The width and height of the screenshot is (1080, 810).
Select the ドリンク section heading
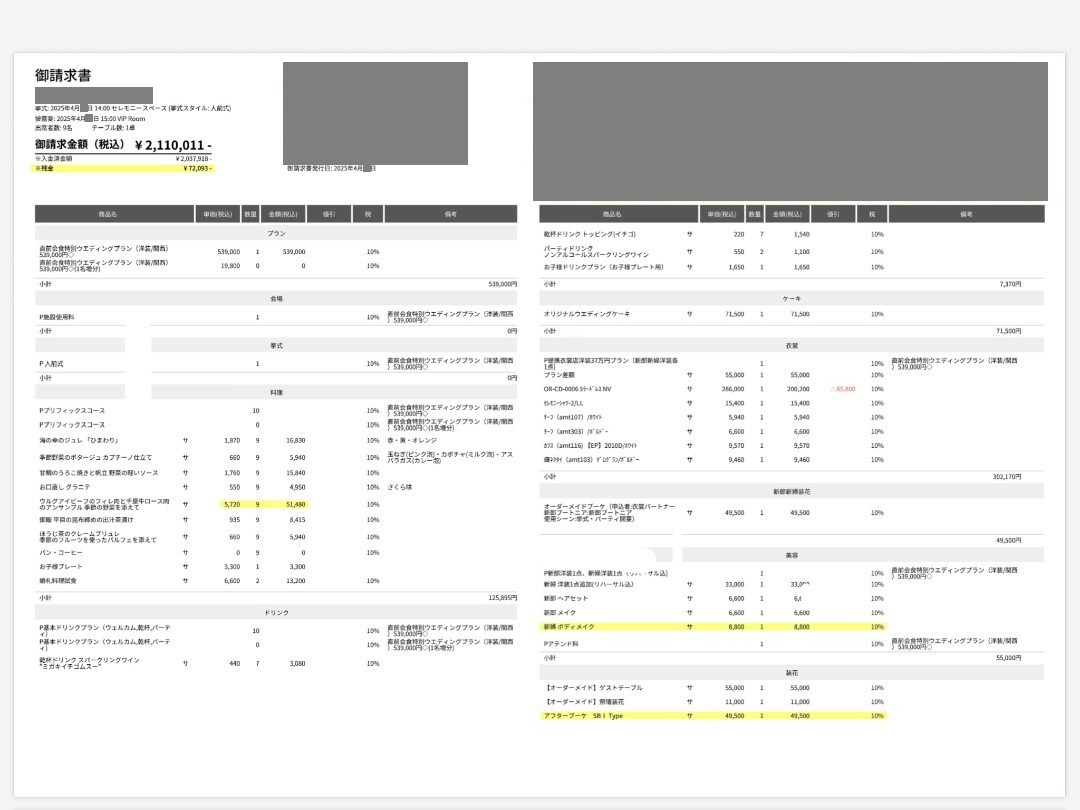[x=276, y=612]
